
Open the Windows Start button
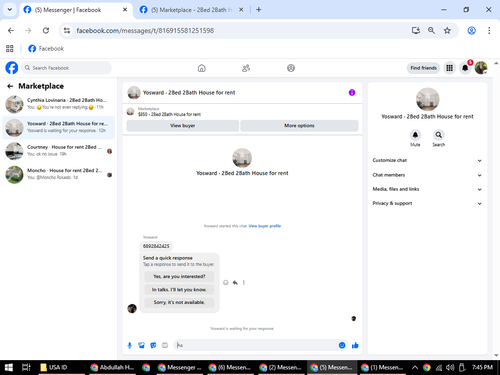point(9,368)
